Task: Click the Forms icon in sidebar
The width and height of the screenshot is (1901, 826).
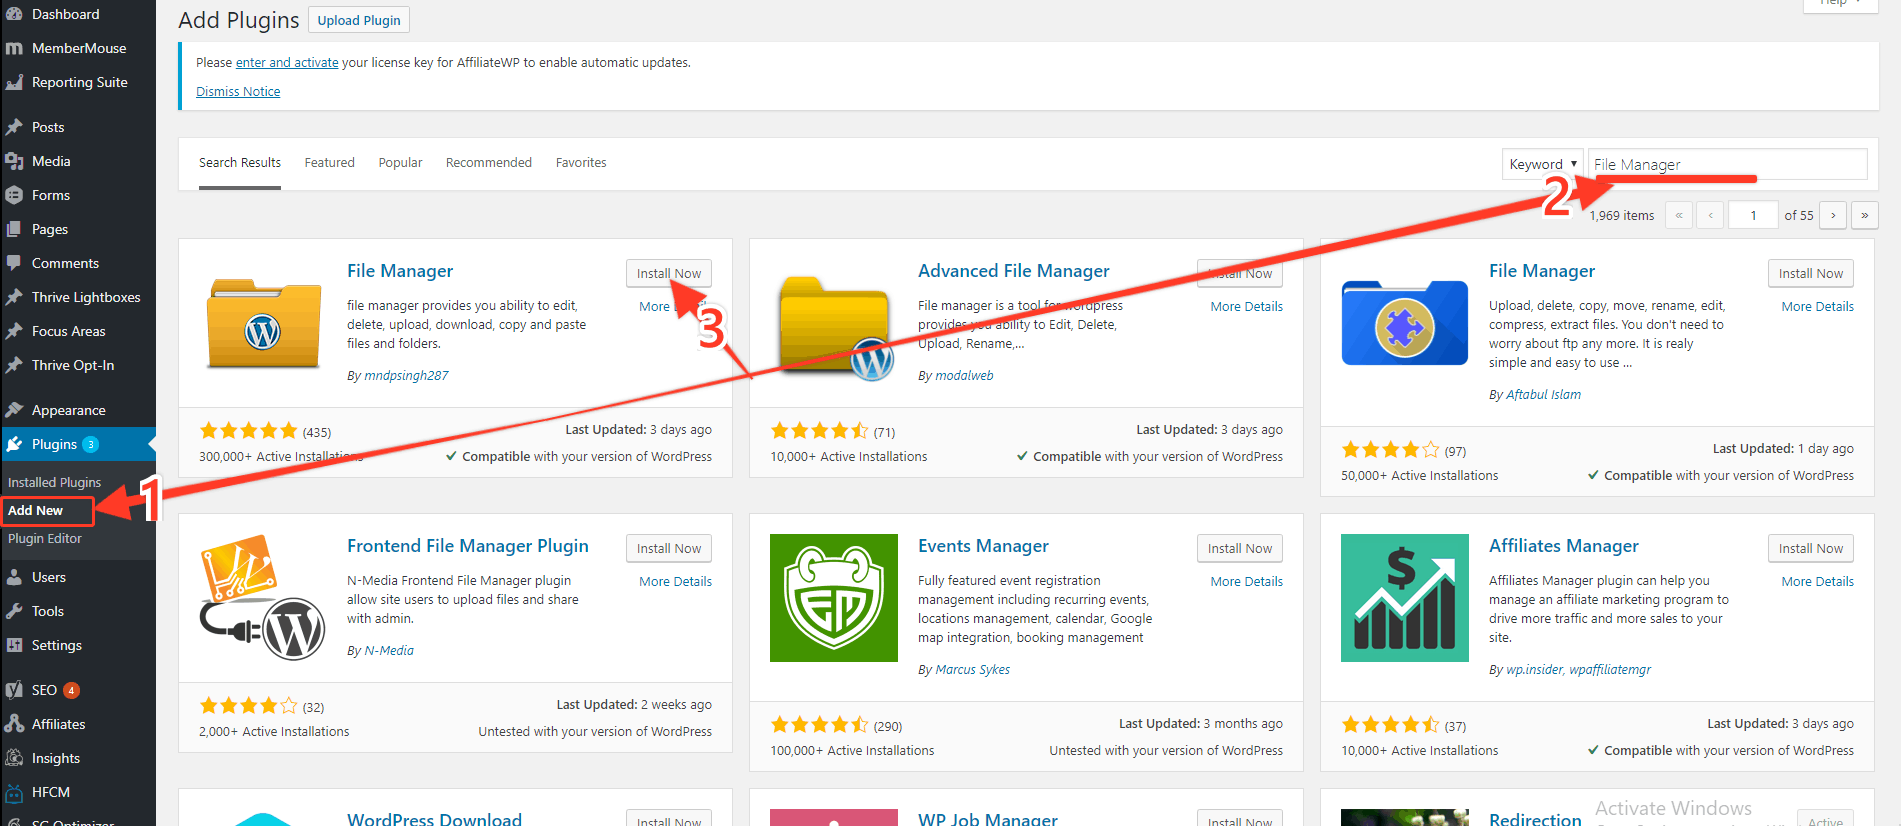Action: [x=14, y=195]
